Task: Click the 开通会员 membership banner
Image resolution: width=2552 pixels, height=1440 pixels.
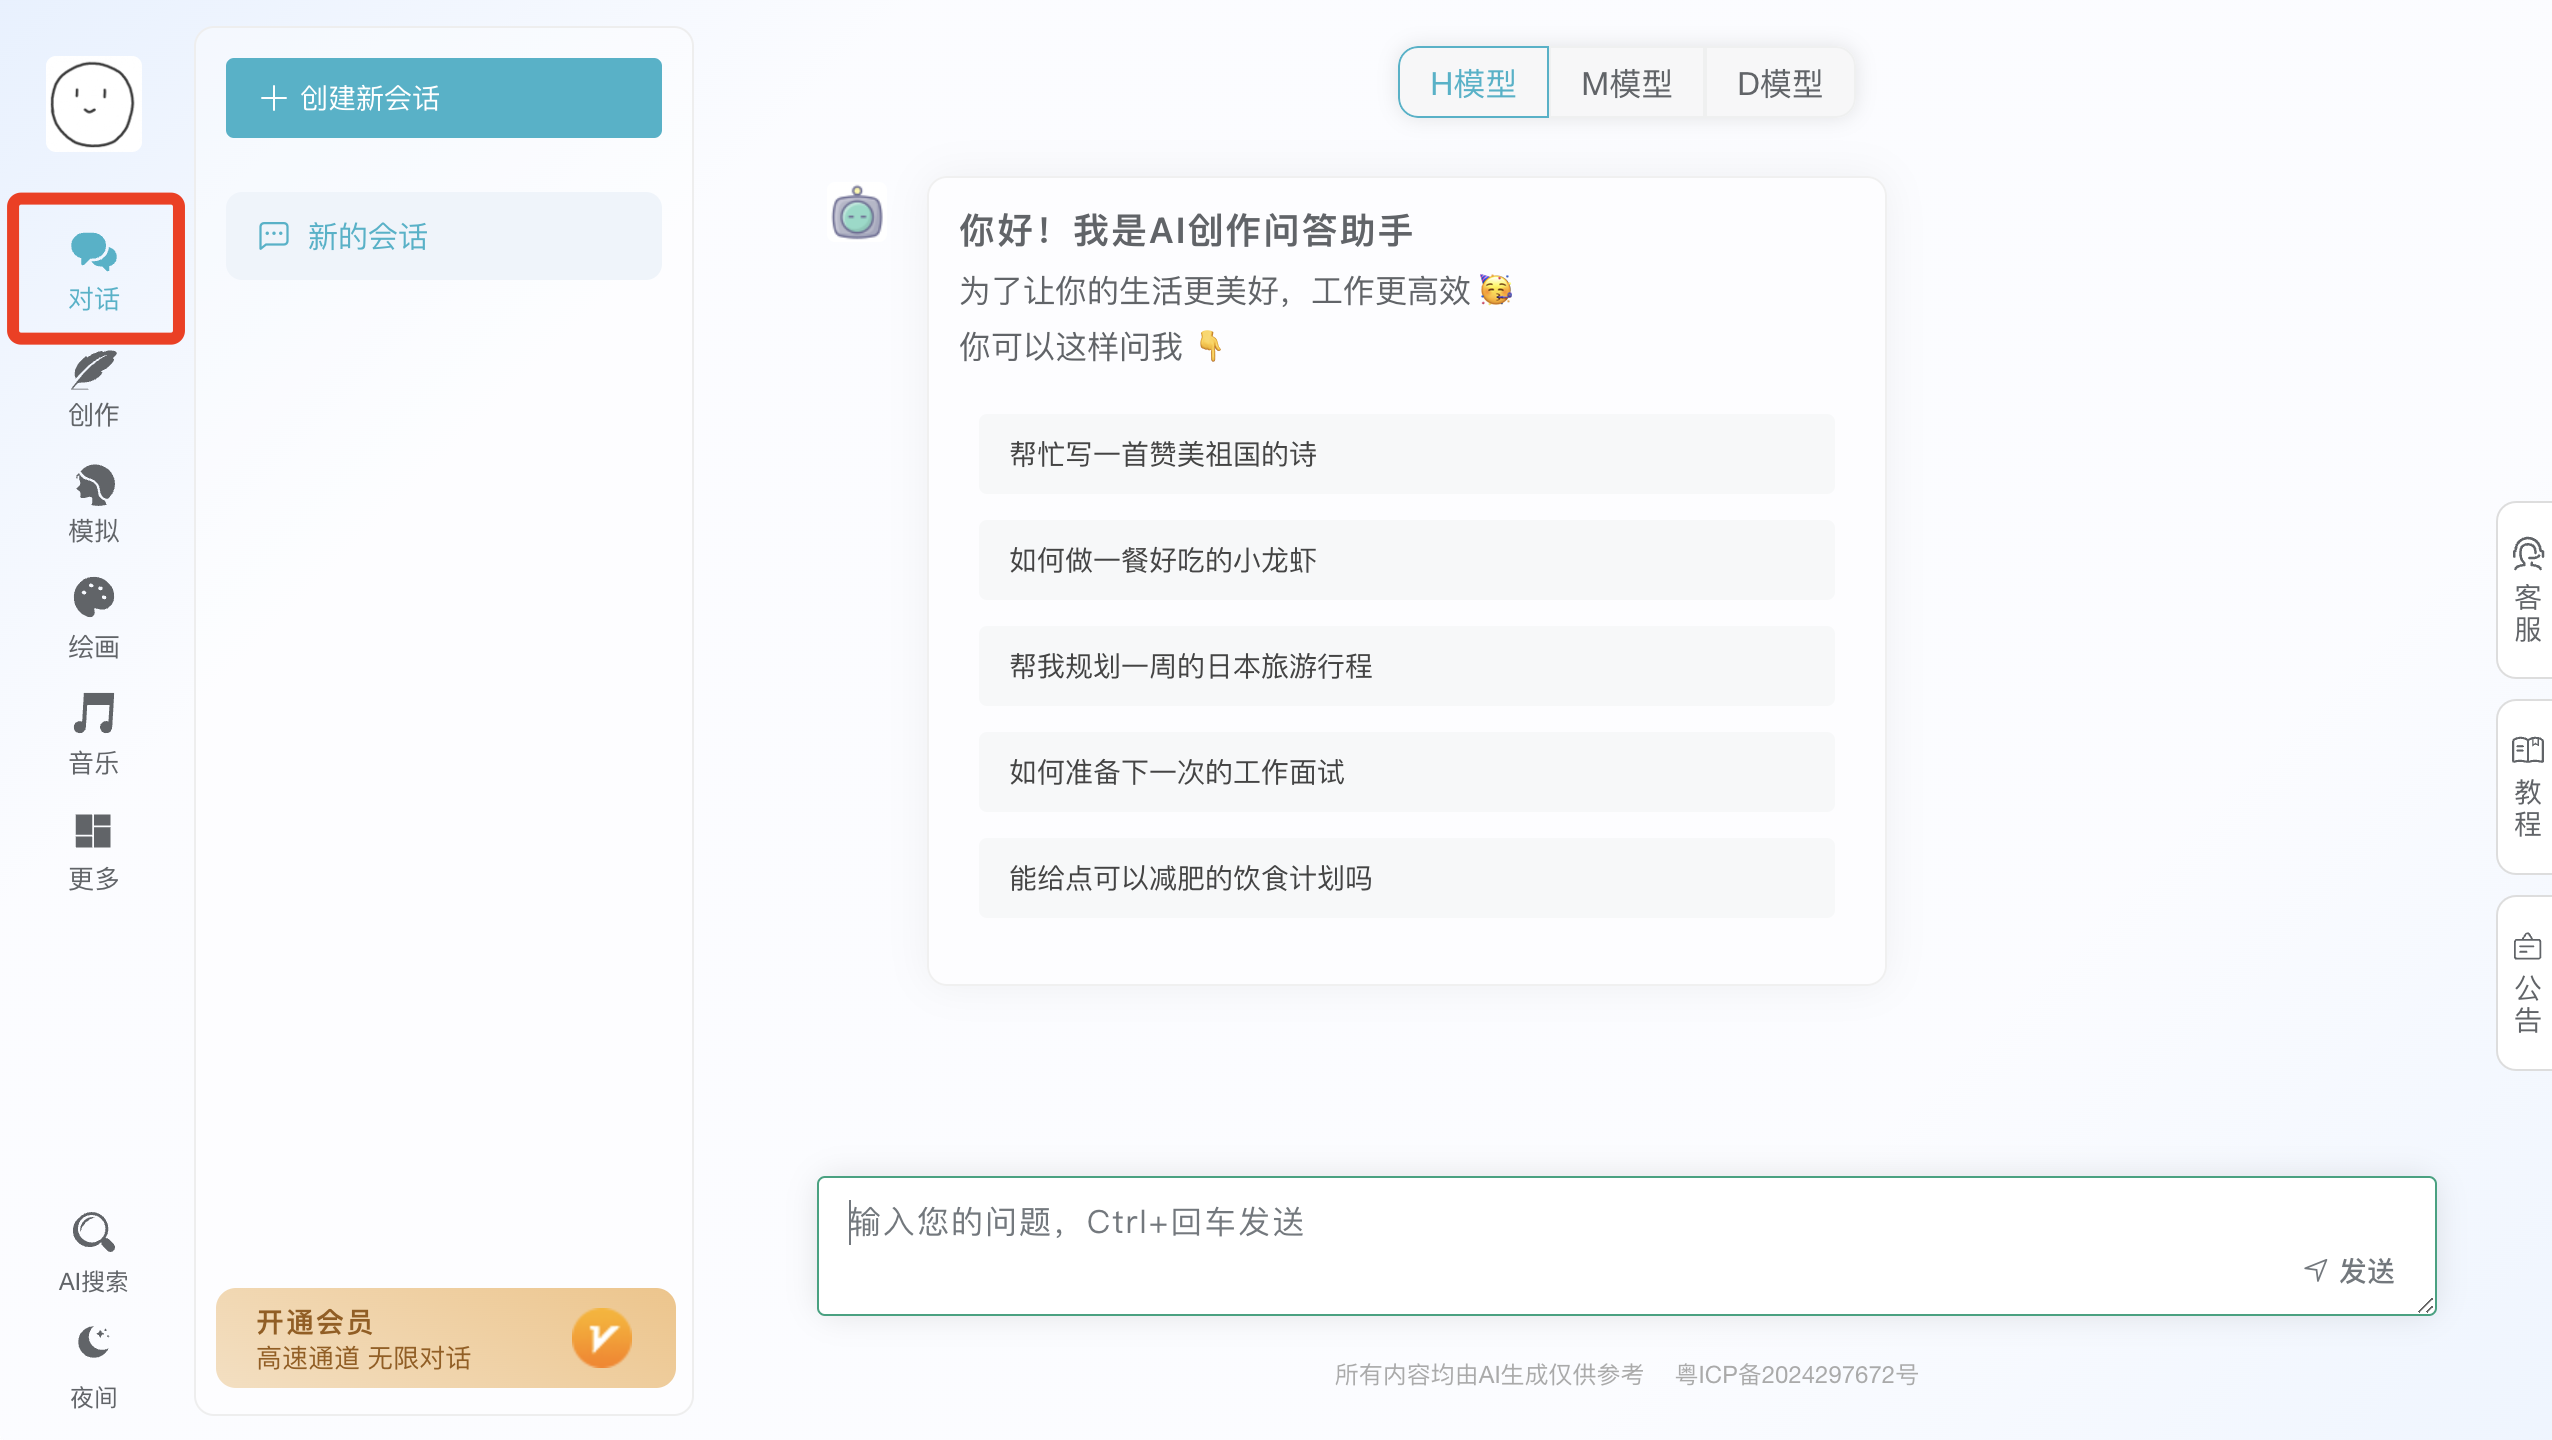Action: click(445, 1338)
